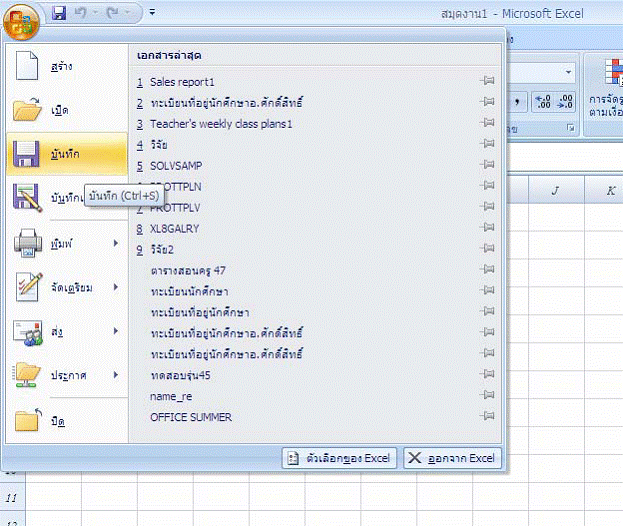Click the Save As disk-with-pencil icon
This screenshot has height=526, width=623.
[27, 197]
